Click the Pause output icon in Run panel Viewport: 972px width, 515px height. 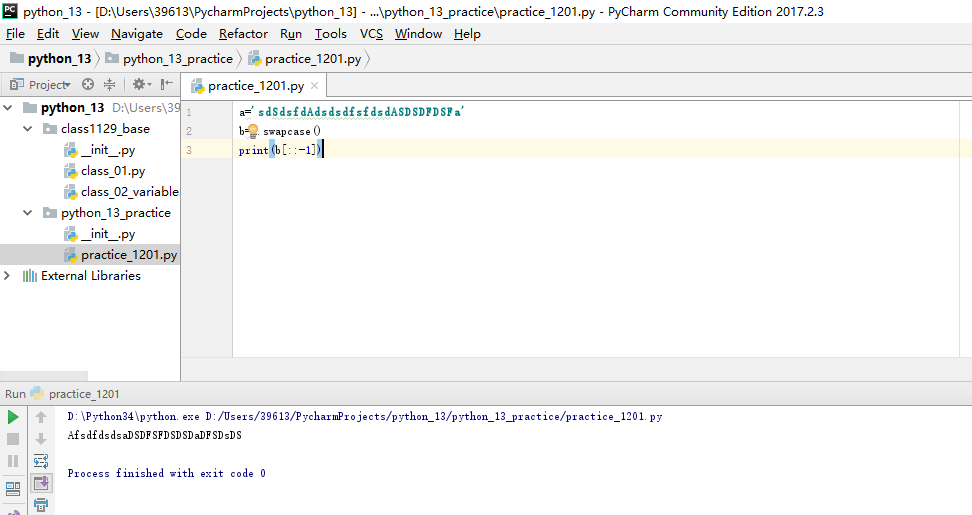click(x=13, y=461)
